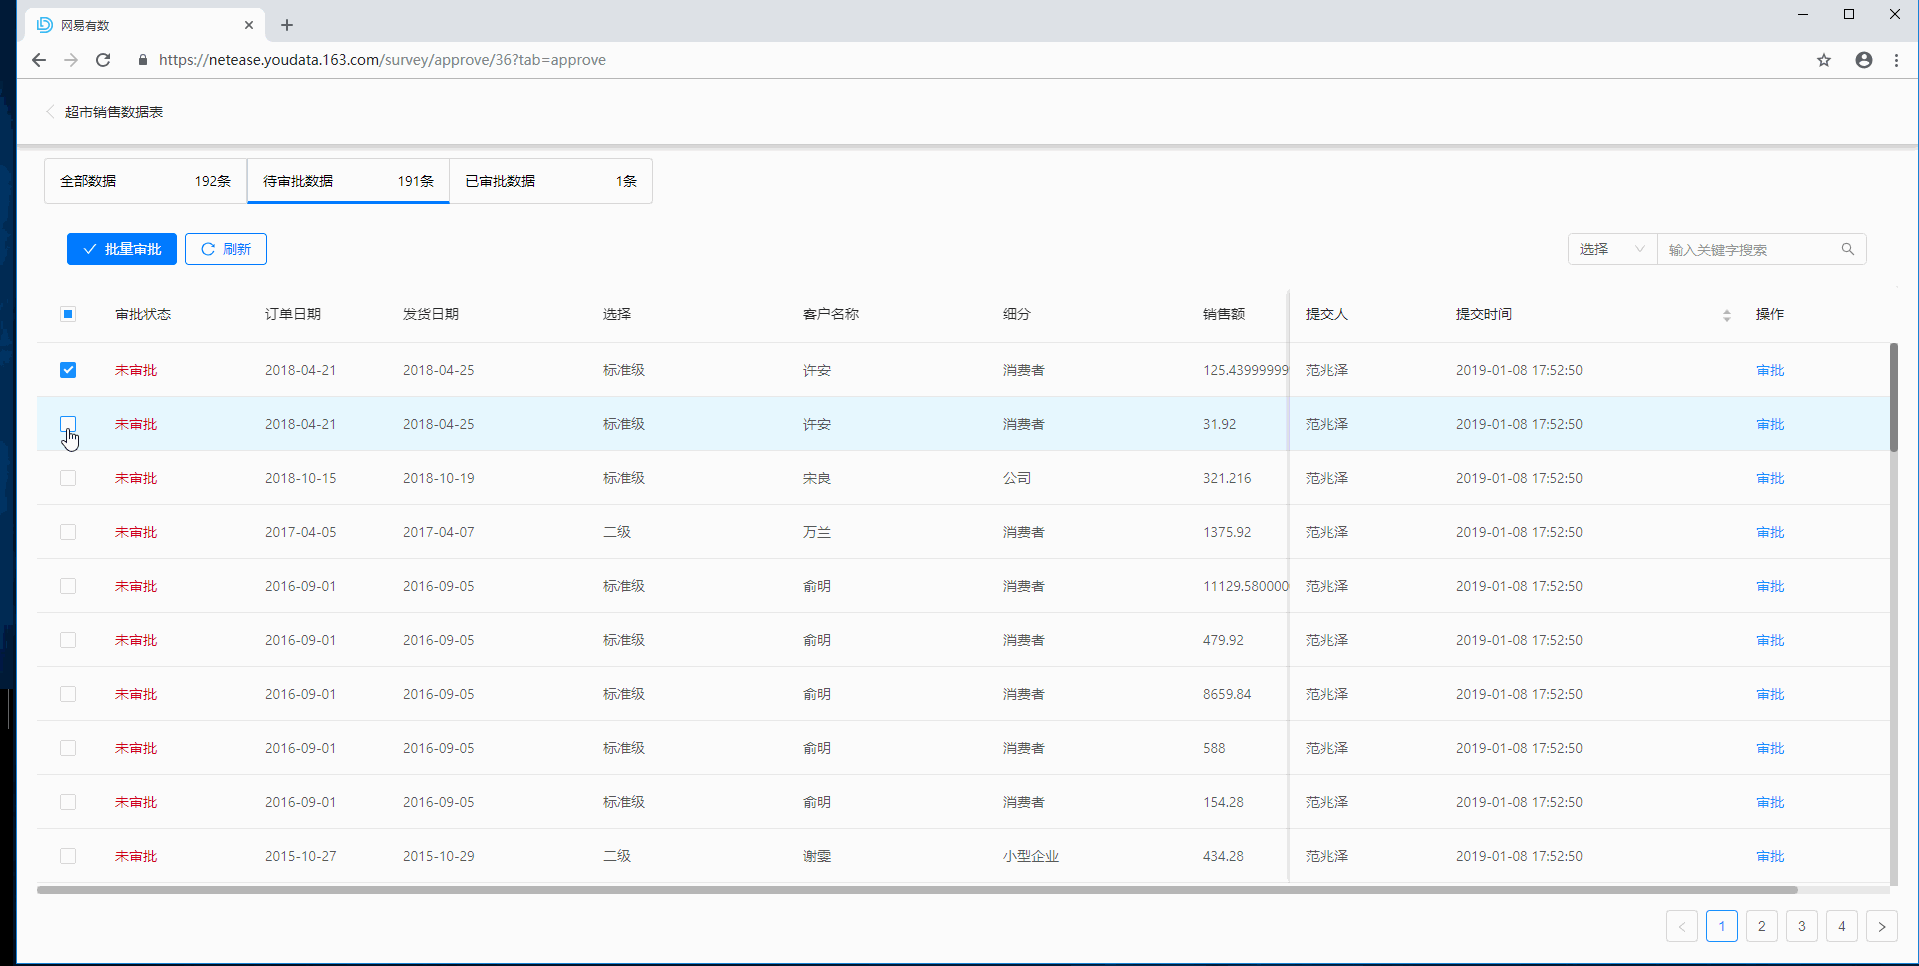Check the row with sales 588

68,748
